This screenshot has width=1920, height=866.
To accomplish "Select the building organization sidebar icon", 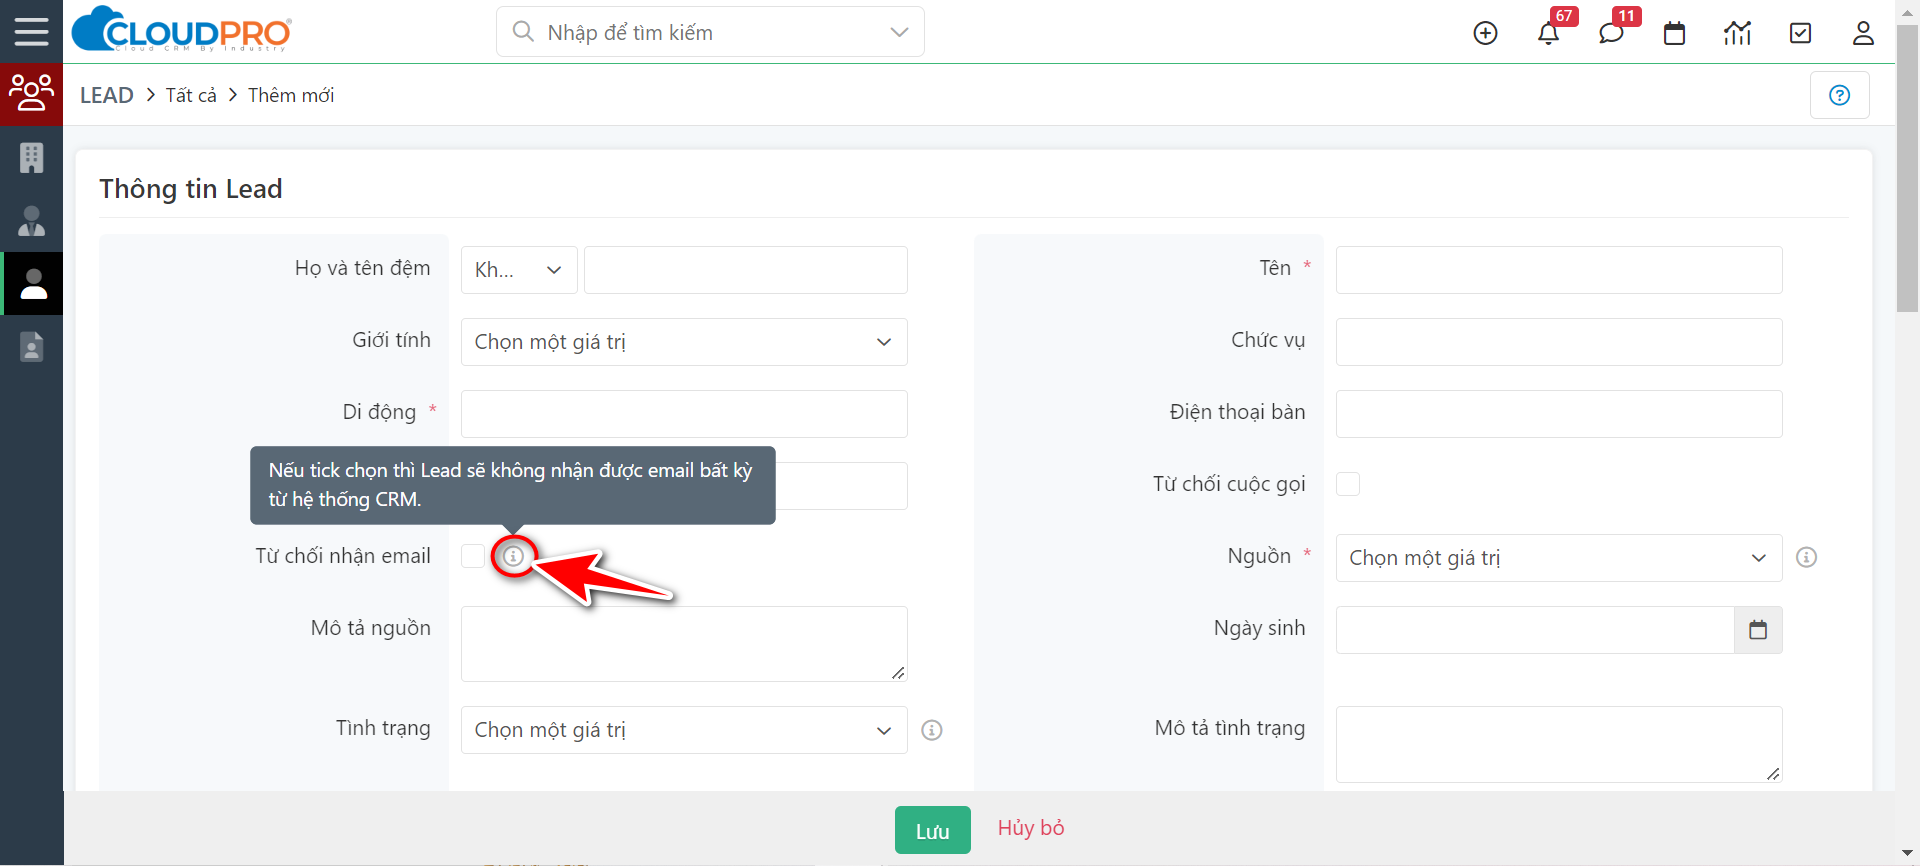I will coord(31,158).
